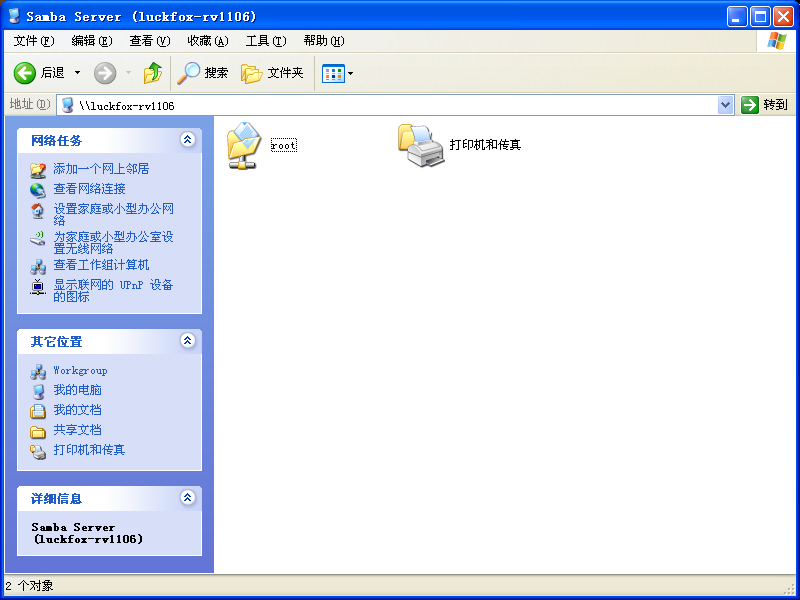Select the 打印机和传真 printer icon in file pane
The height and width of the screenshot is (600, 800).
[421, 145]
